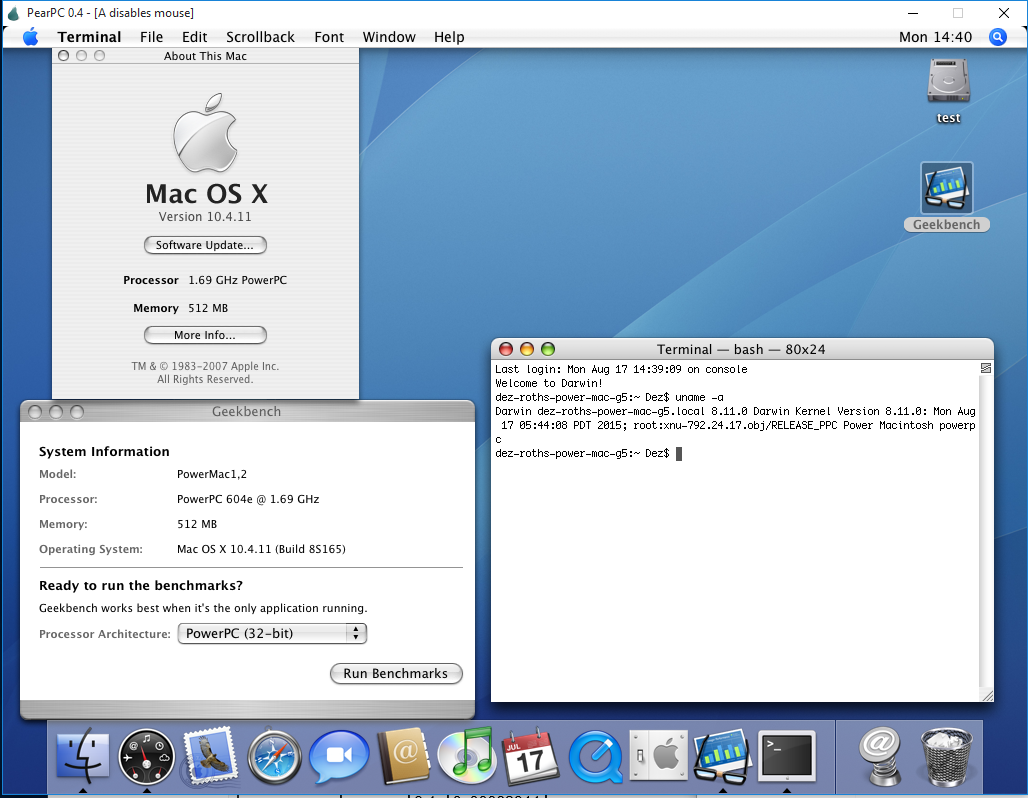This screenshot has width=1028, height=798.
Task: Open the Terminal application menu
Action: (x=89, y=37)
